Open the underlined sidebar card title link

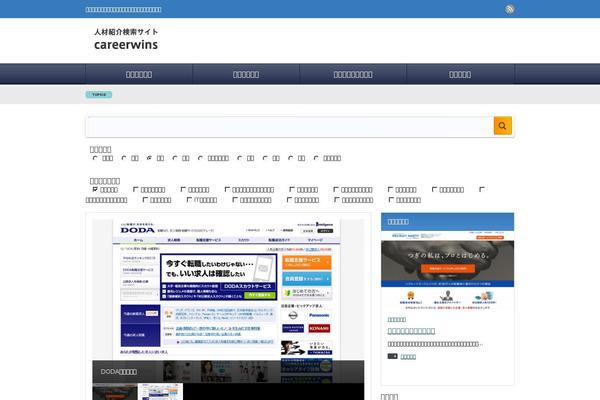(411, 331)
